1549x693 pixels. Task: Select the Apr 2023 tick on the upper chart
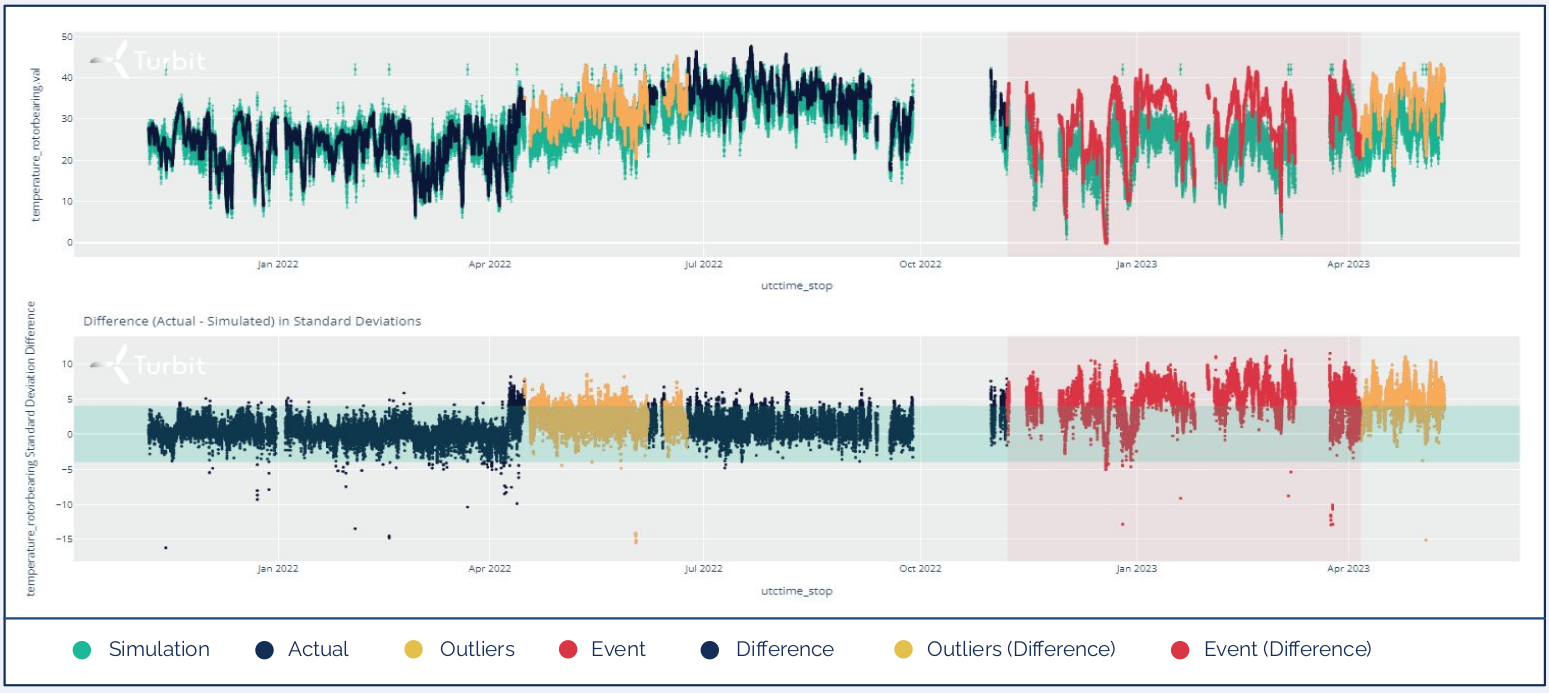point(1348,265)
